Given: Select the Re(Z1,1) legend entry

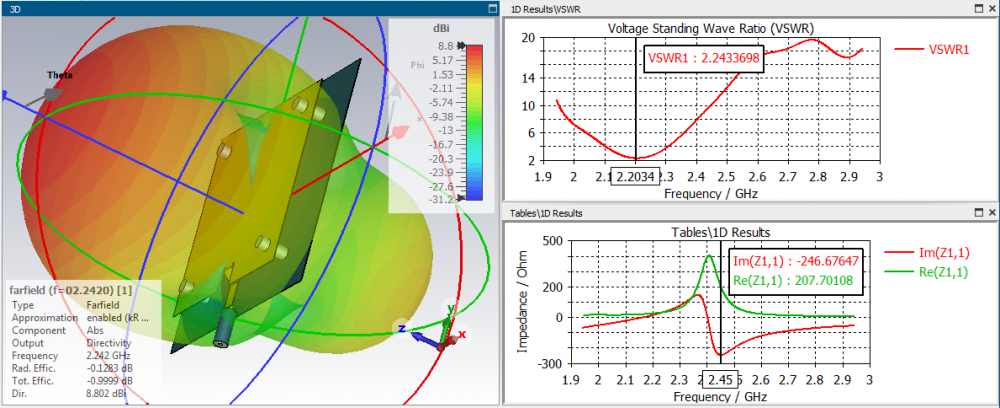Looking at the screenshot, I should click(927, 272).
